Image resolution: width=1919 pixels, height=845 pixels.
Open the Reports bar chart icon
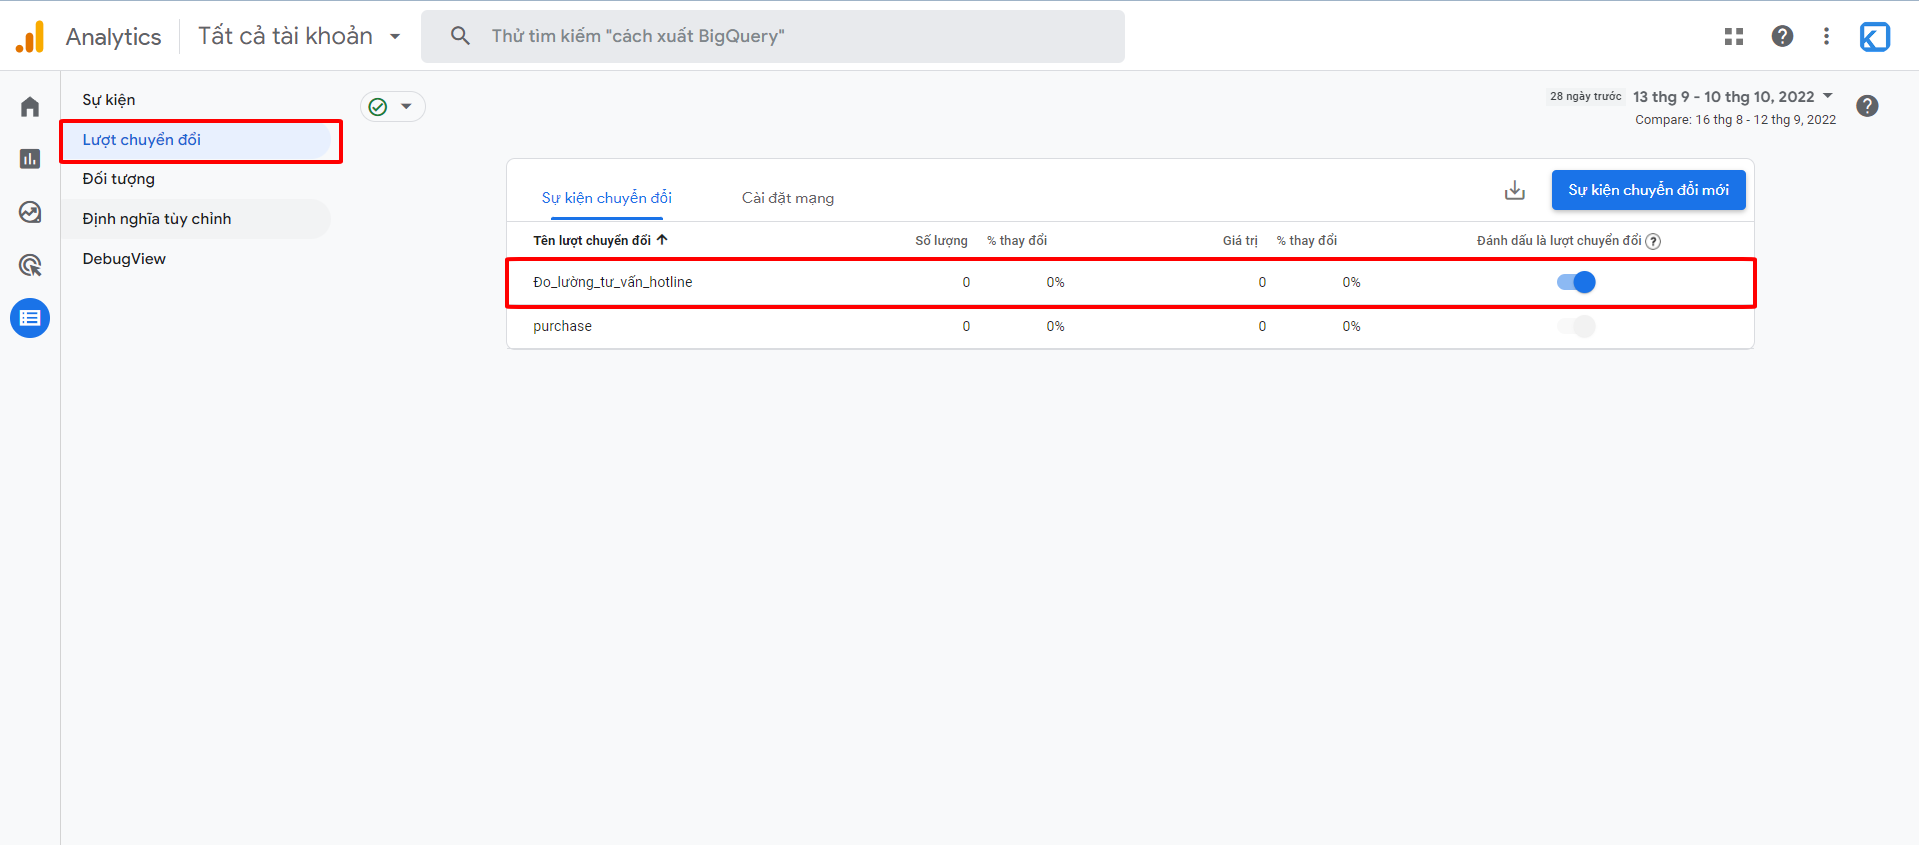pyautogui.click(x=30, y=159)
